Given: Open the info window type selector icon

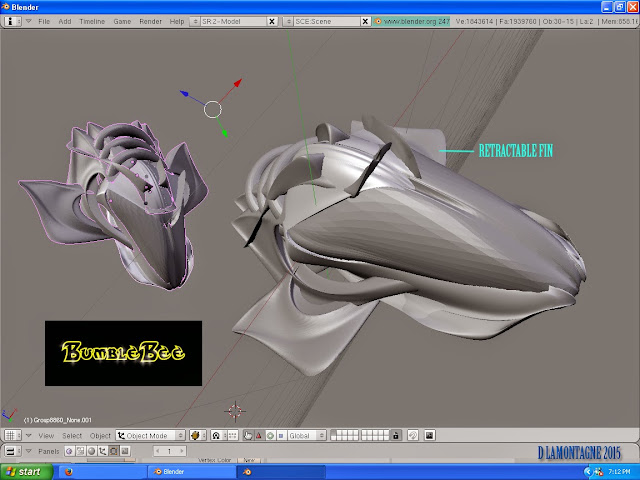Looking at the screenshot, I should [x=13, y=21].
